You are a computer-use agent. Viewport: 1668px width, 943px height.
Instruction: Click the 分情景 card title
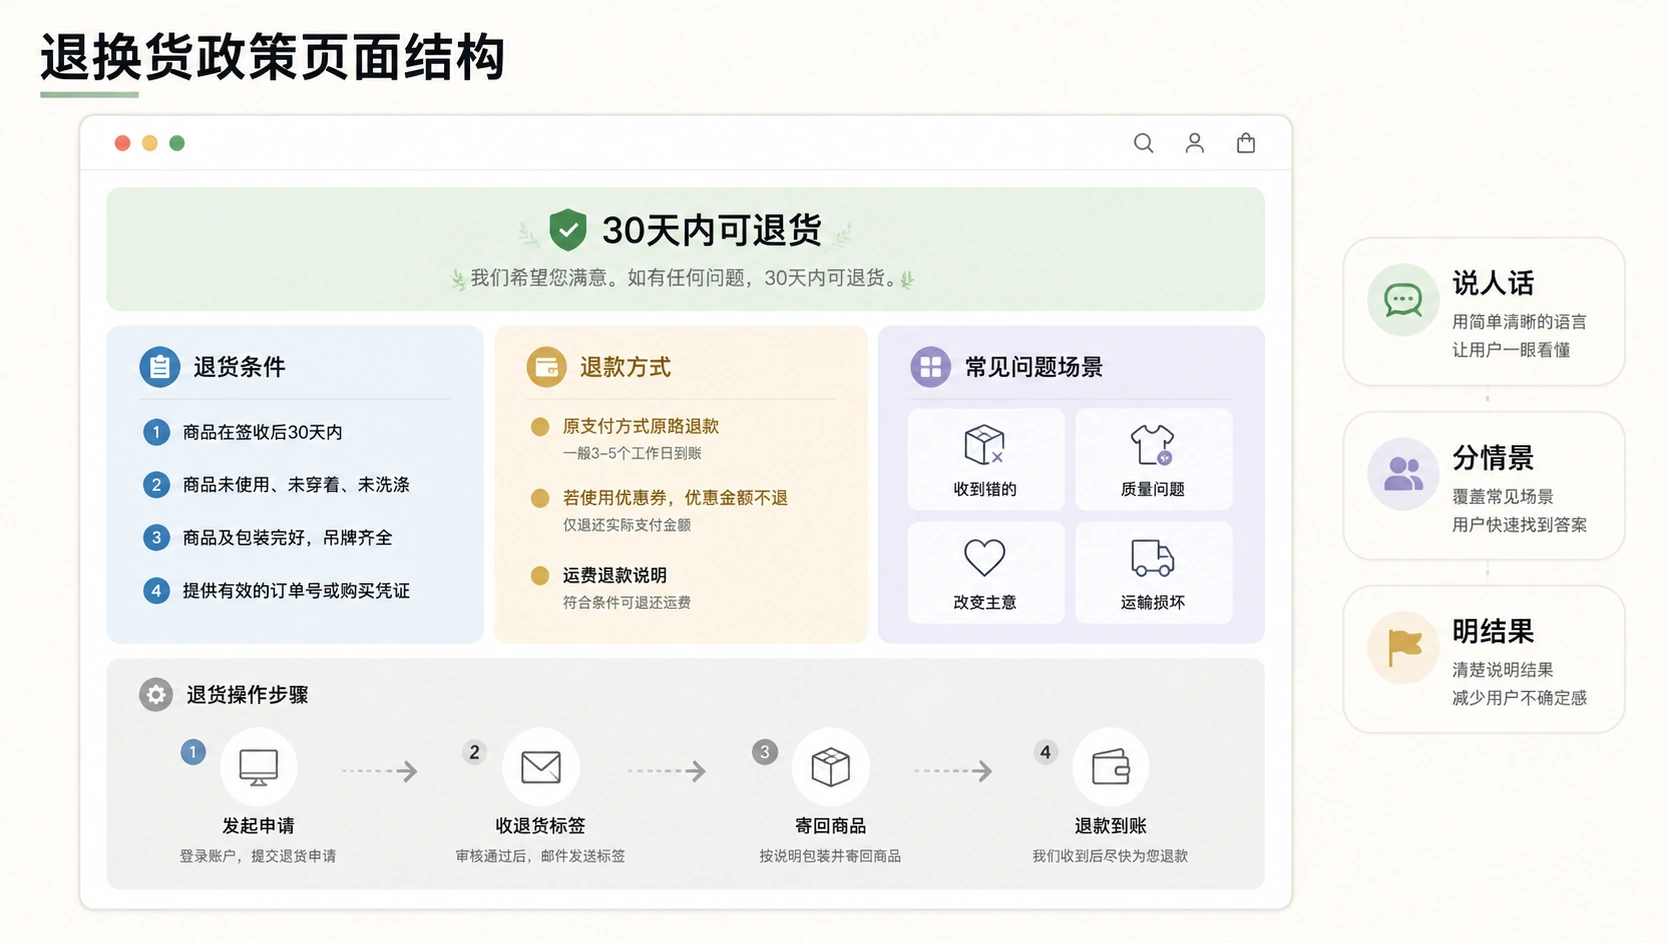1493,458
